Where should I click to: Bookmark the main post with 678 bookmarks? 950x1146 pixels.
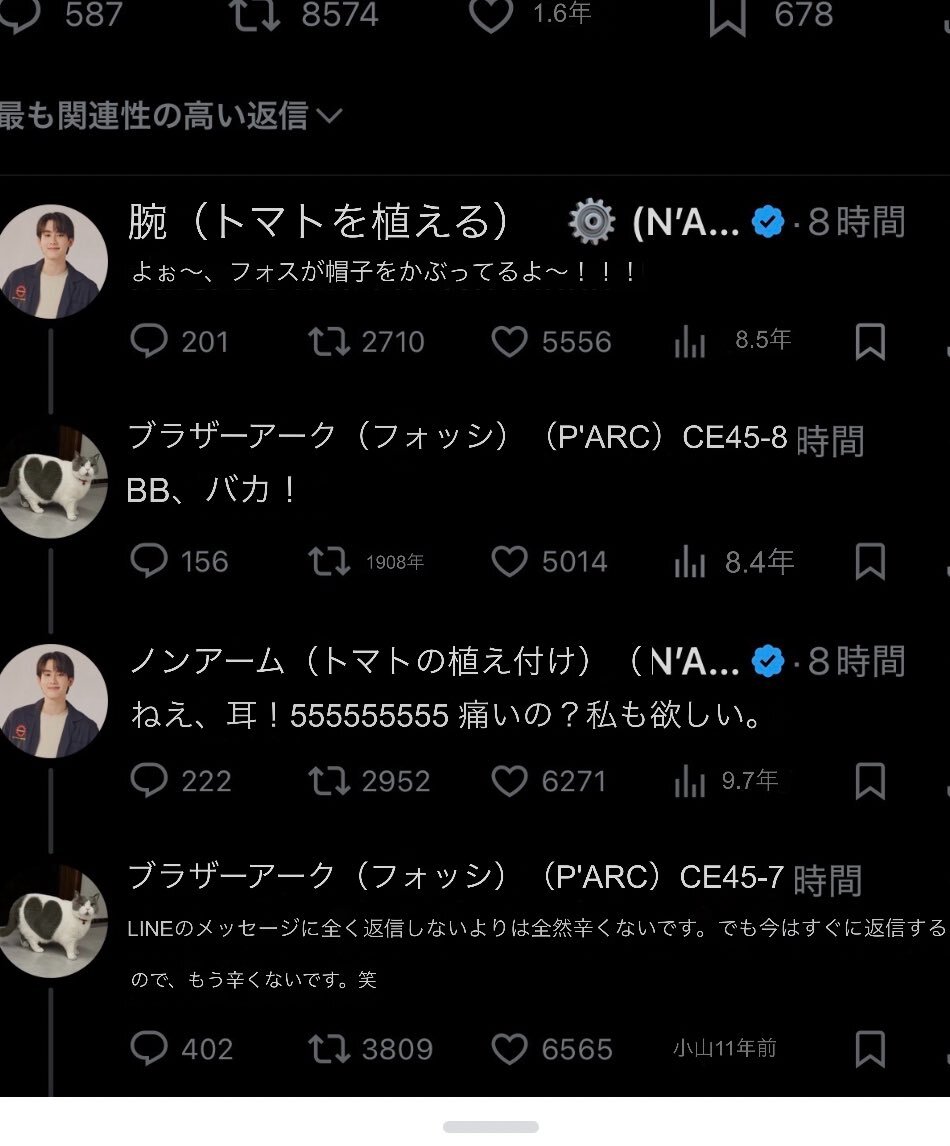pyautogui.click(x=727, y=16)
